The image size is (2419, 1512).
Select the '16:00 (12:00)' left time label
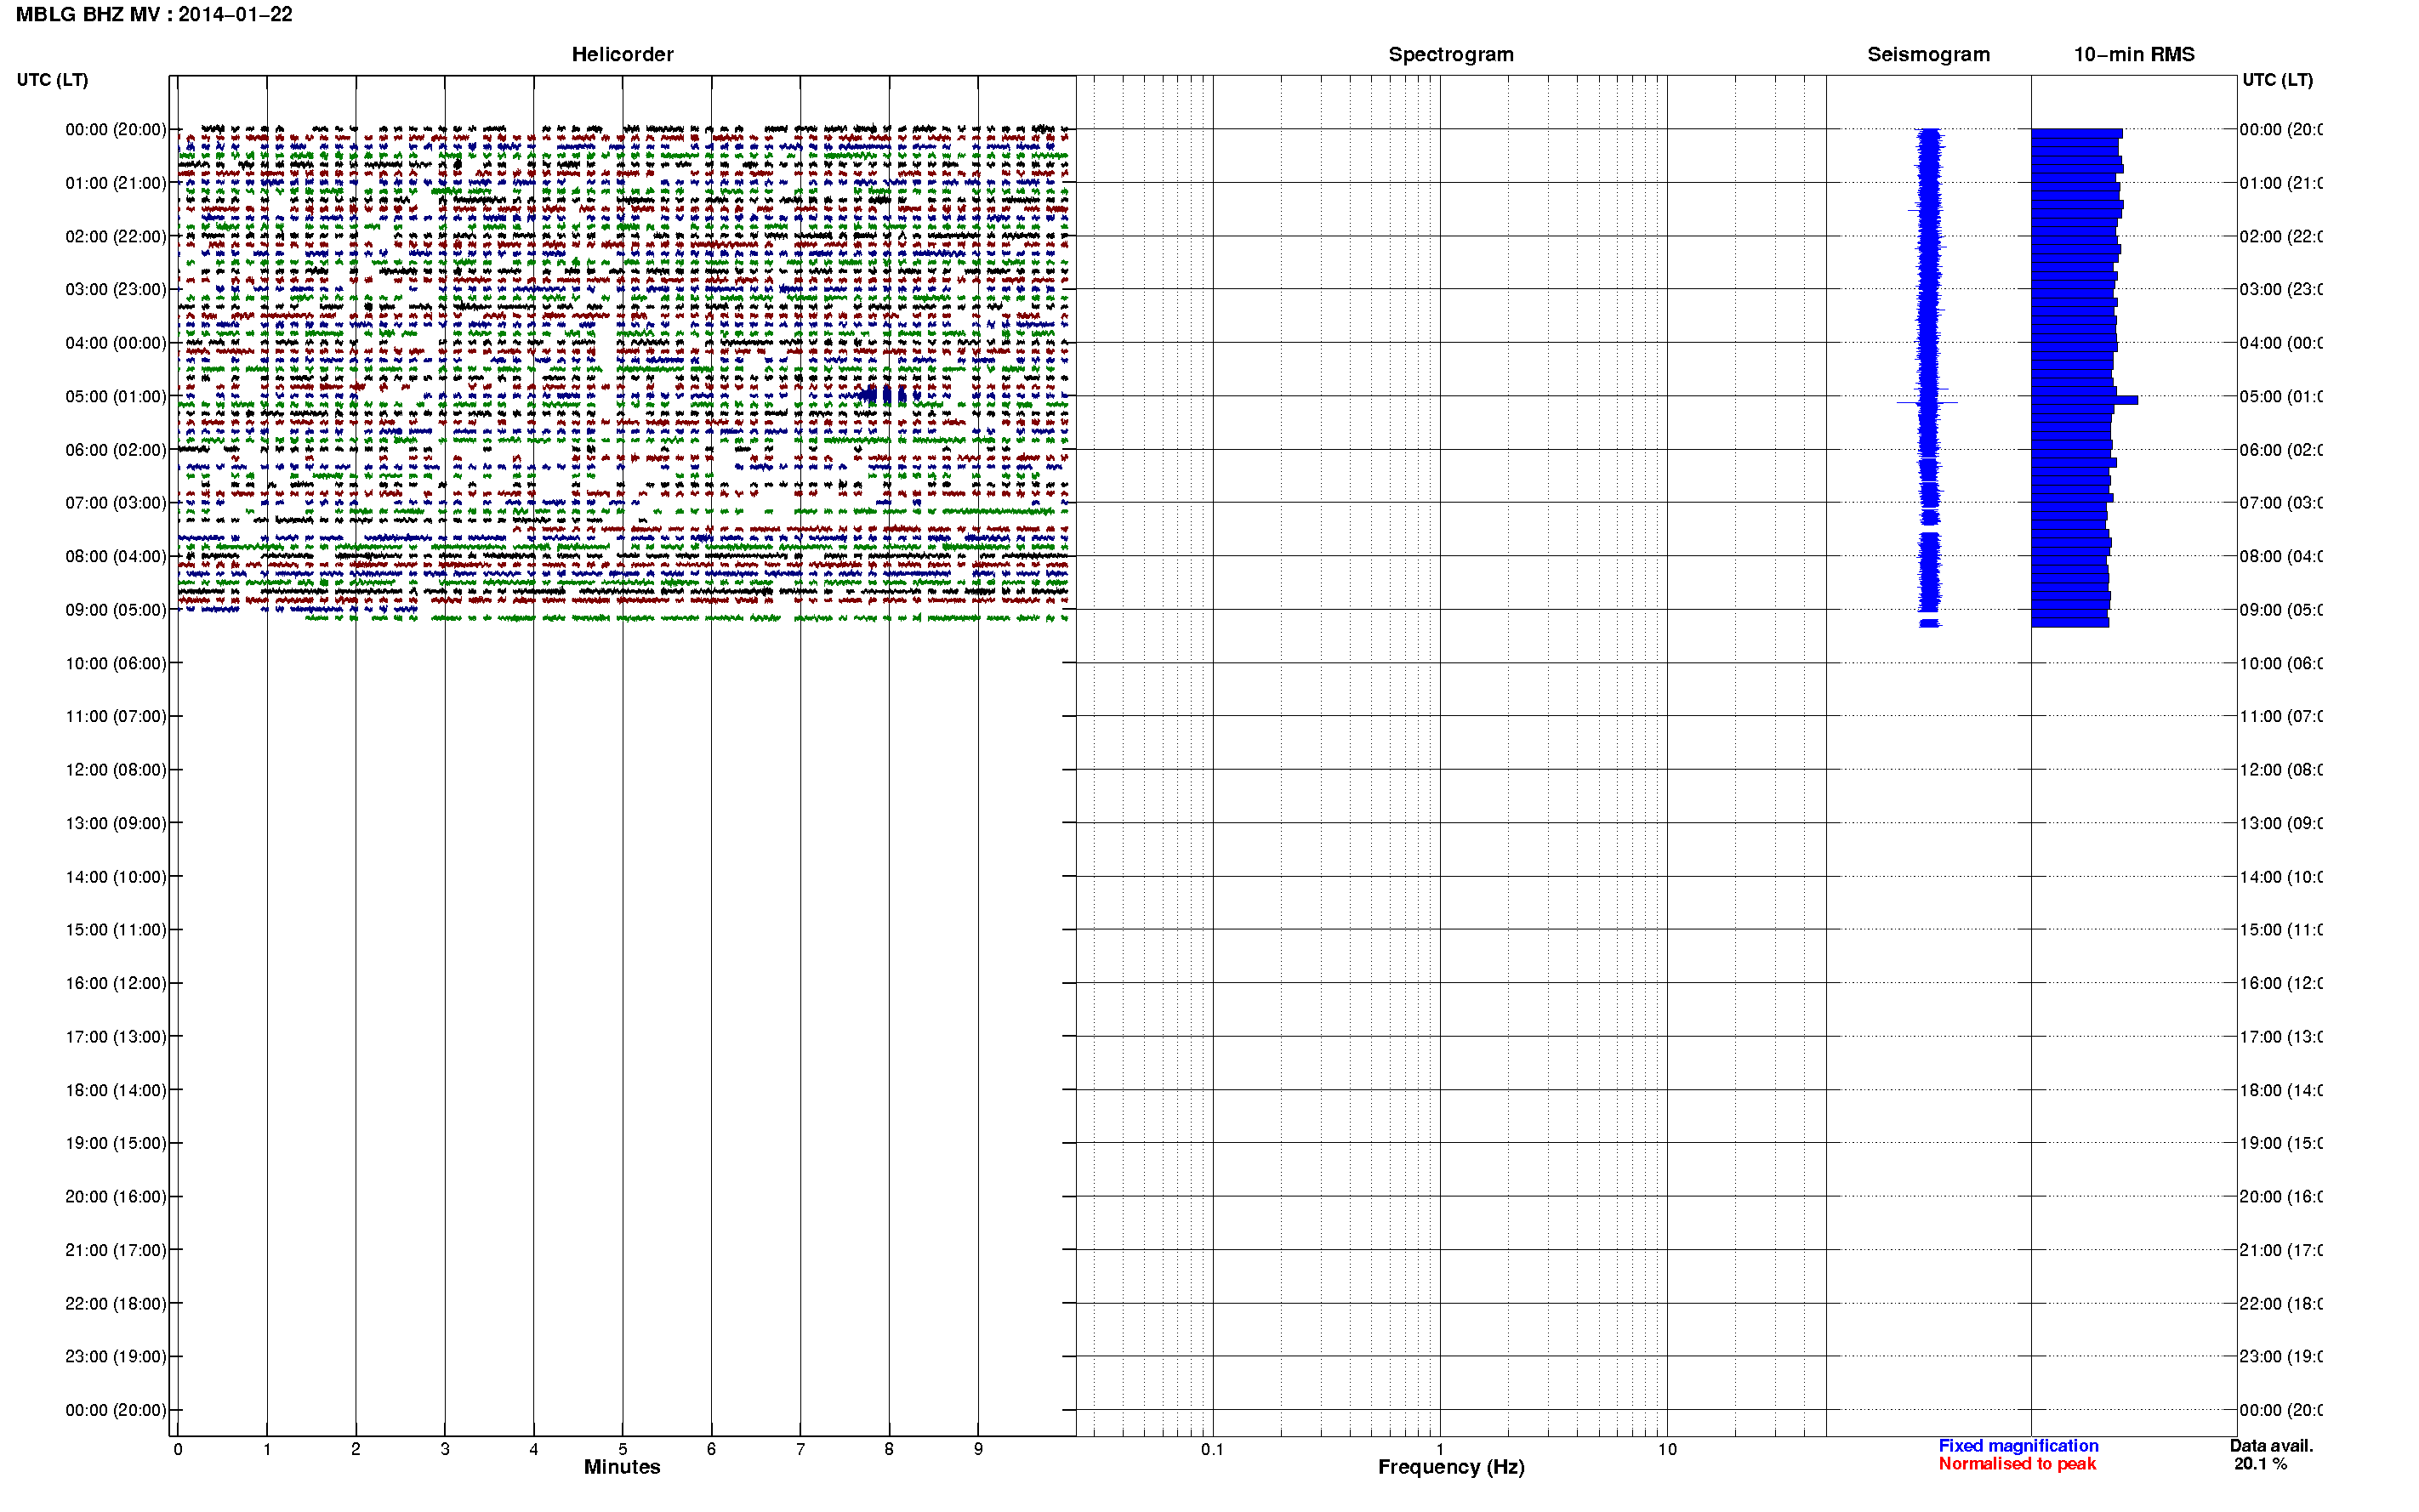[x=116, y=983]
